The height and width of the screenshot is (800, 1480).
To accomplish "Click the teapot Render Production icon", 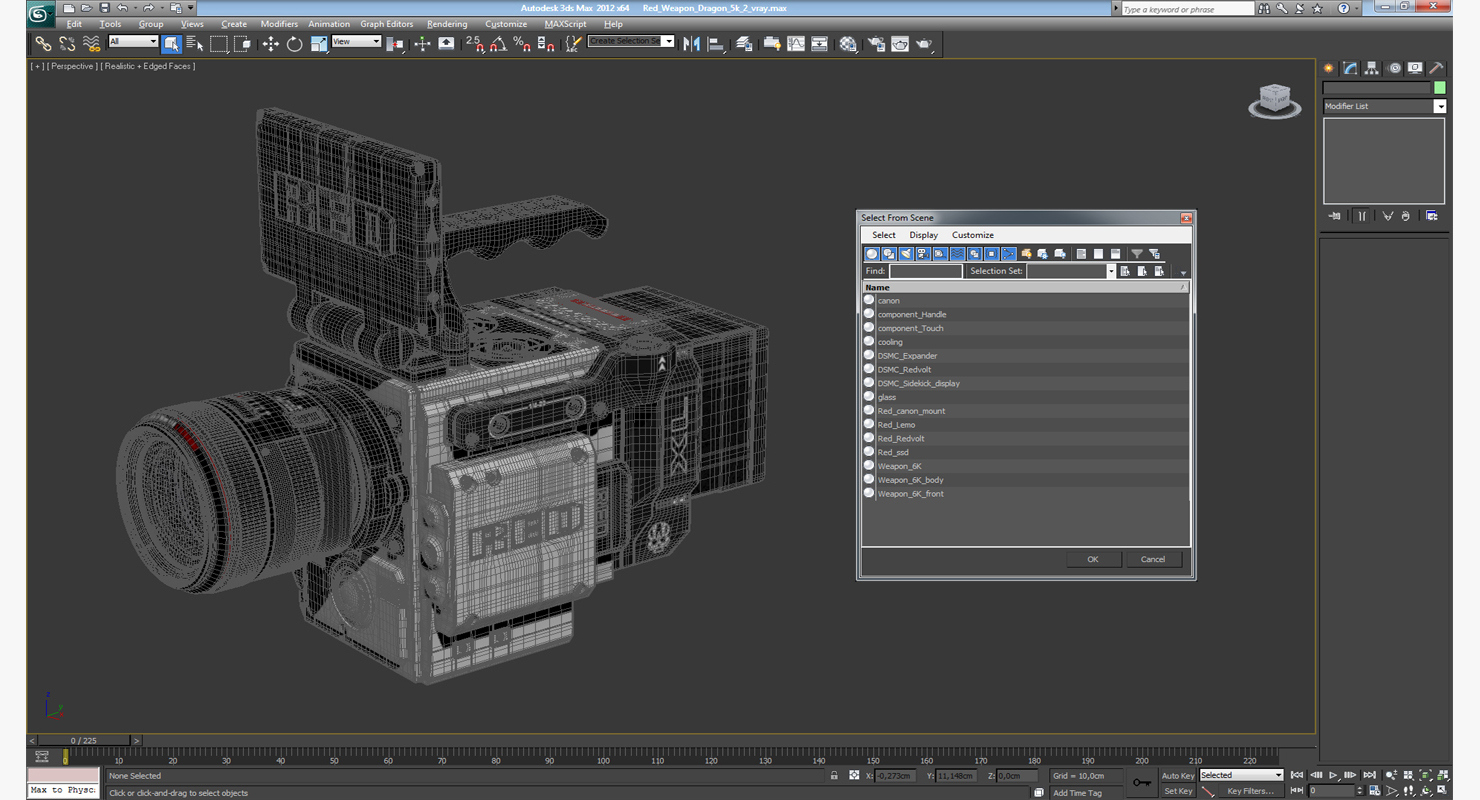I will click(x=924, y=44).
